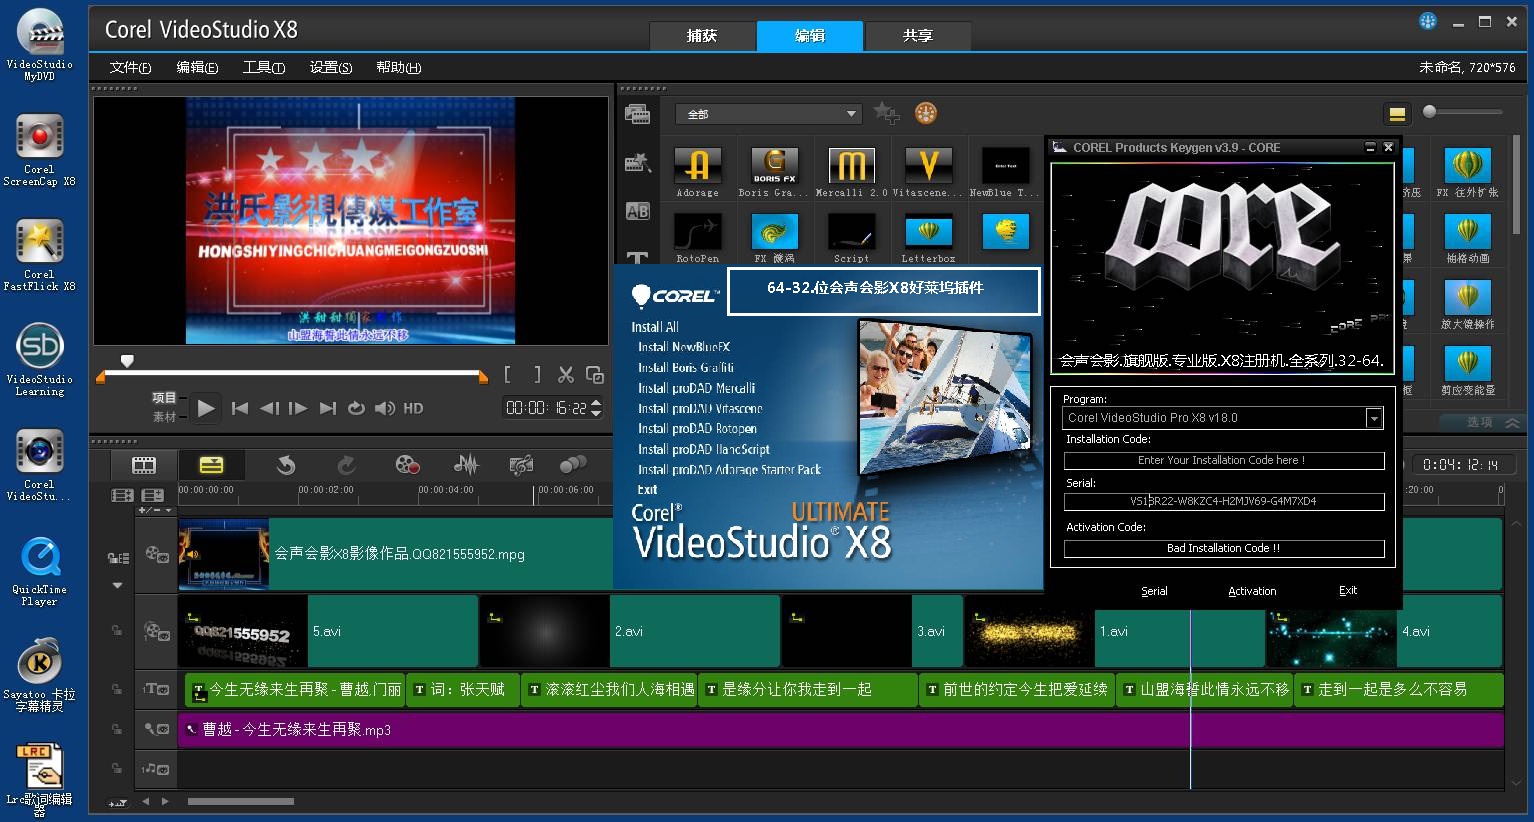Open the 文件 menu
1534x822 pixels.
tap(130, 67)
